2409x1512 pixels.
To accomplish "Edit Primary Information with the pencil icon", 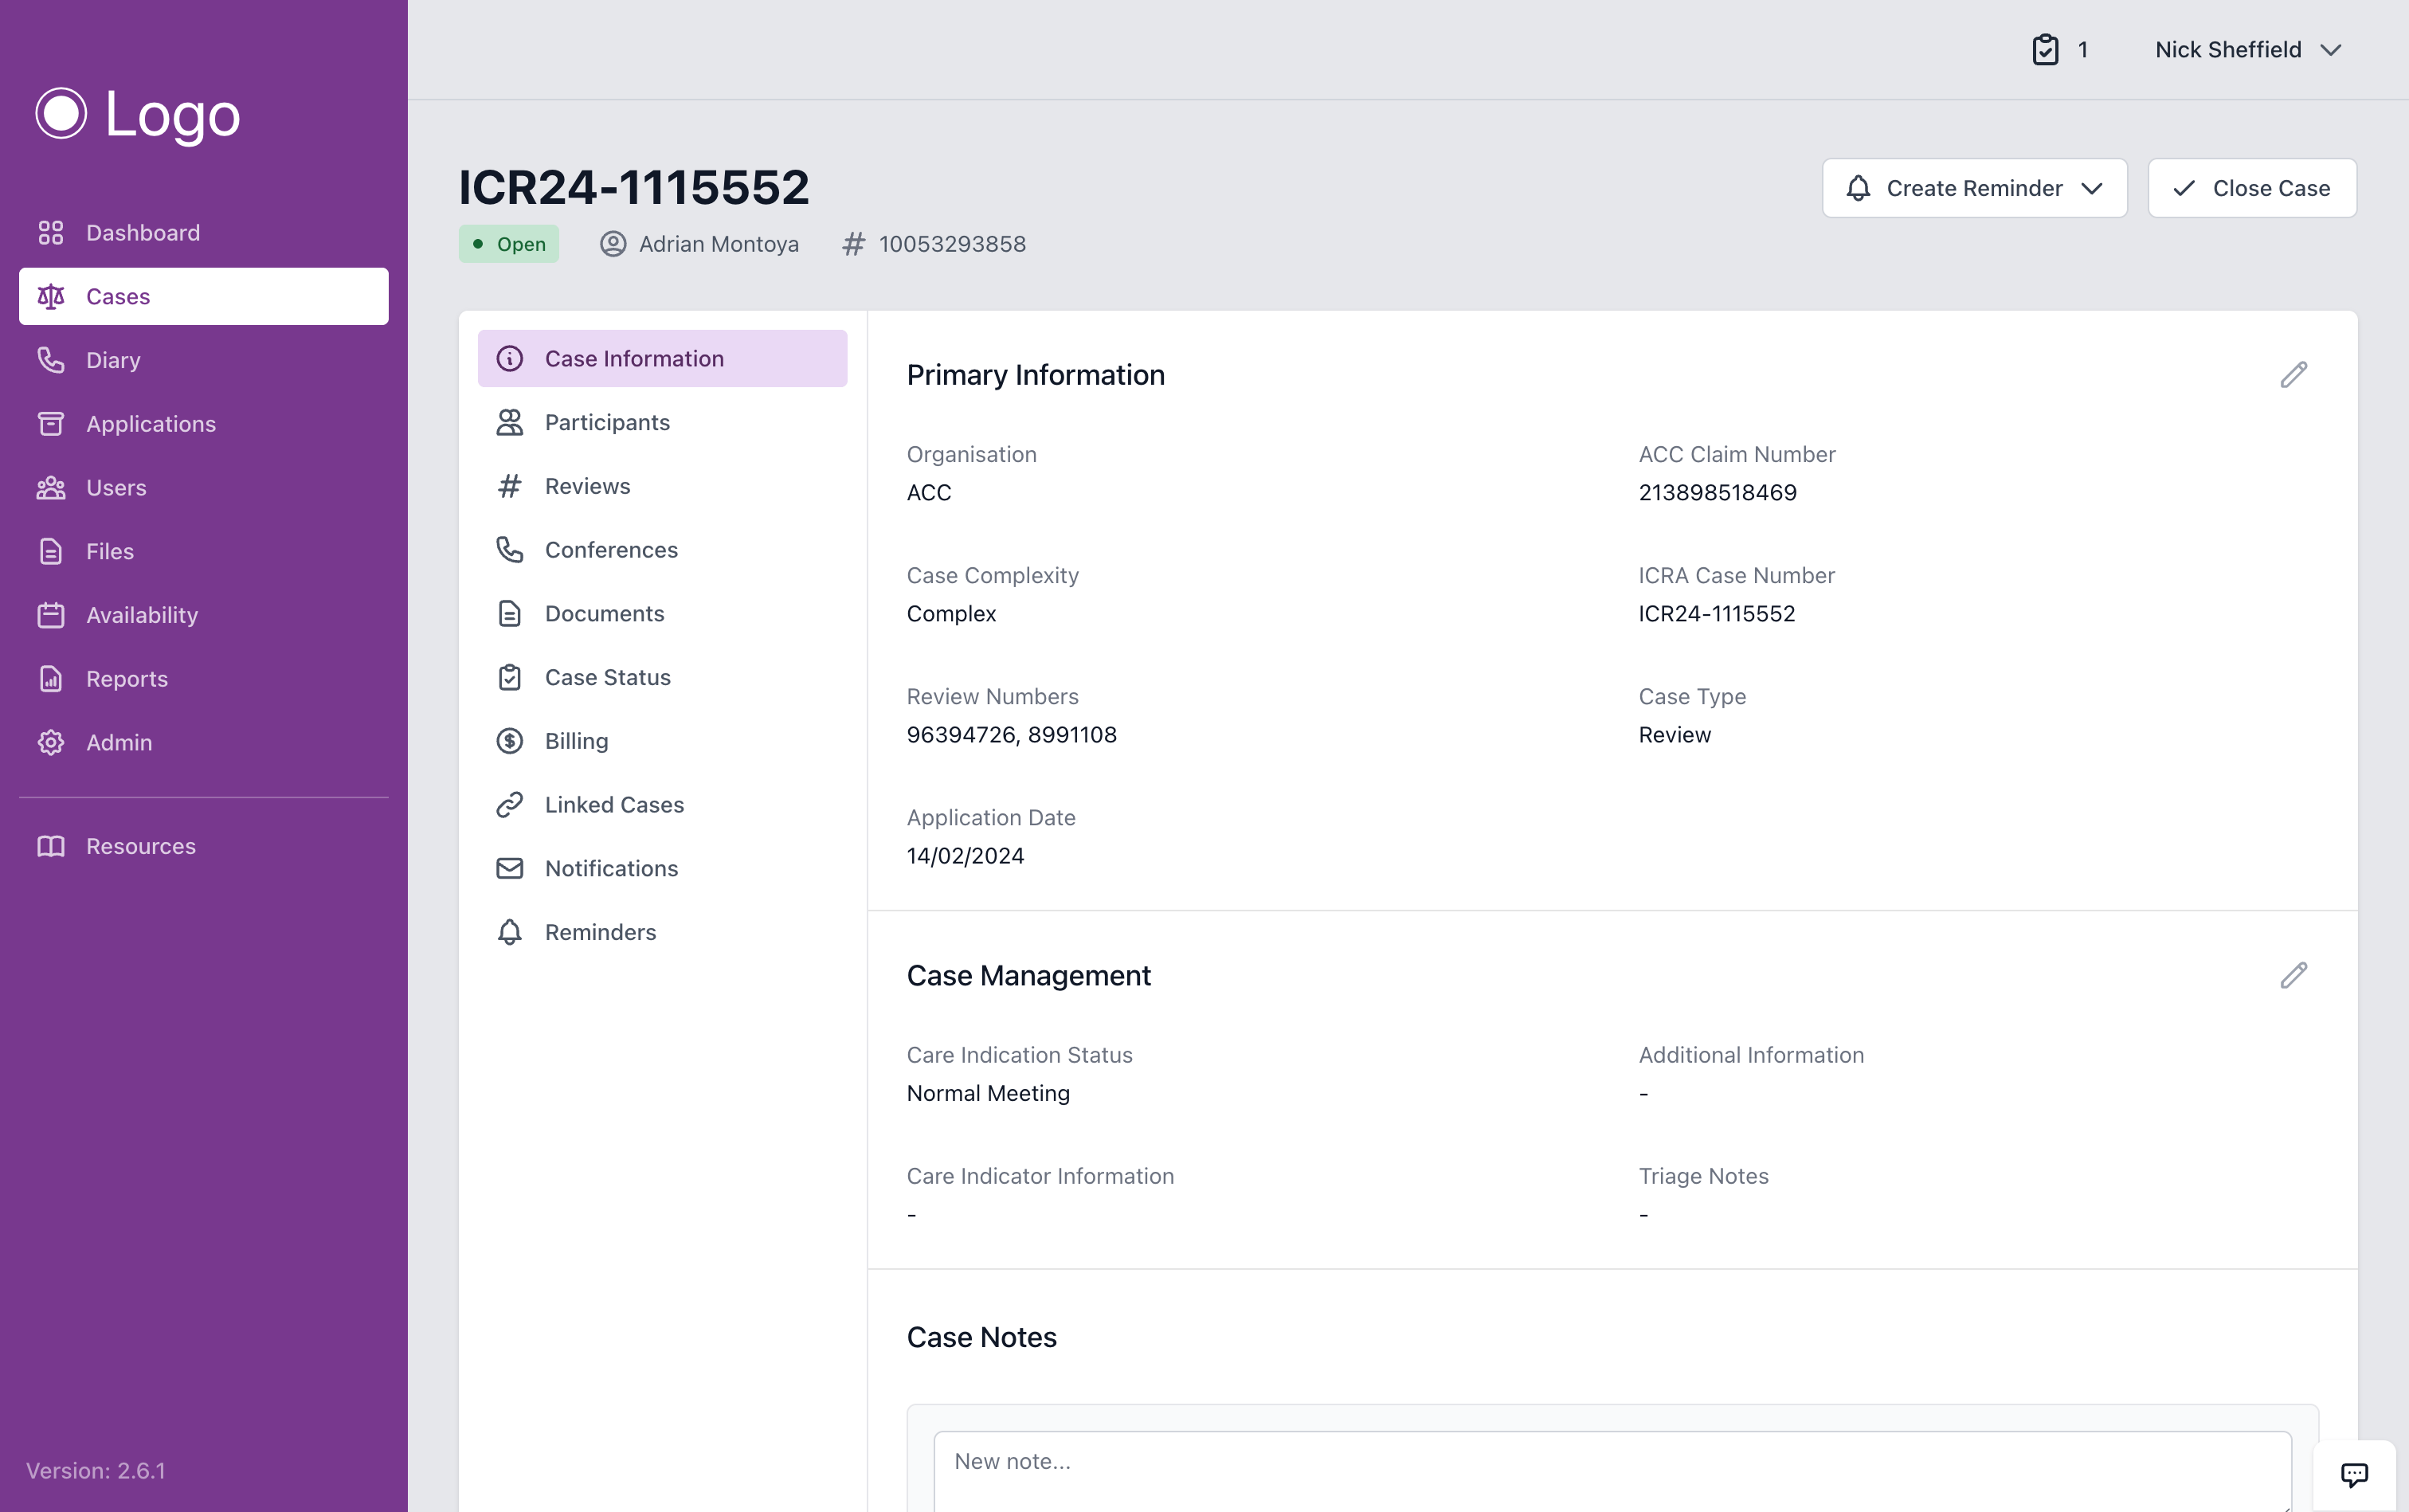I will (x=2294, y=373).
